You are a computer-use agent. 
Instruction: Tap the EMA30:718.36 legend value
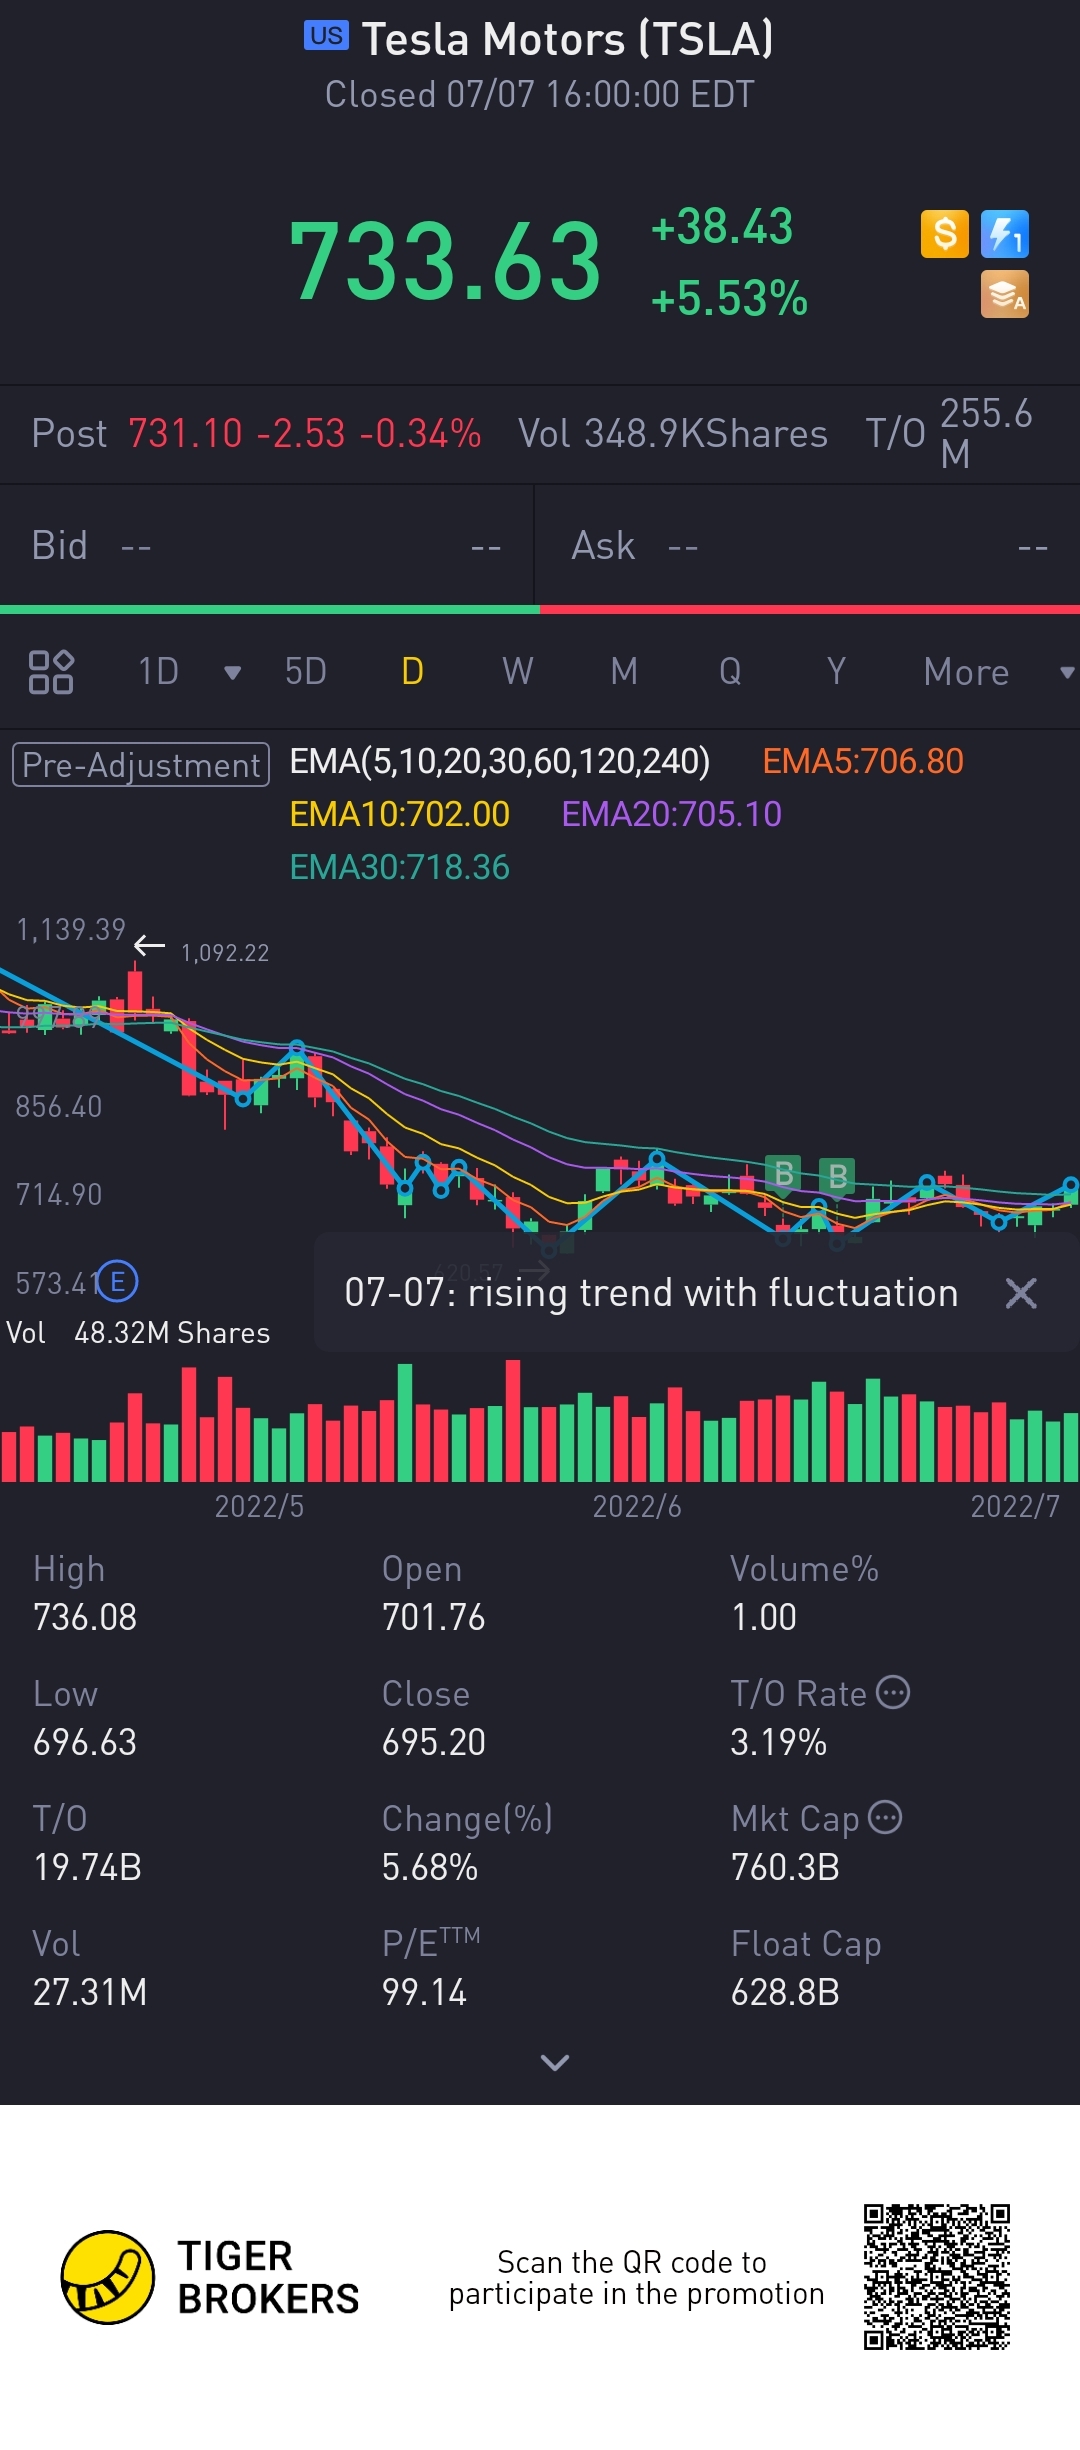(x=400, y=868)
